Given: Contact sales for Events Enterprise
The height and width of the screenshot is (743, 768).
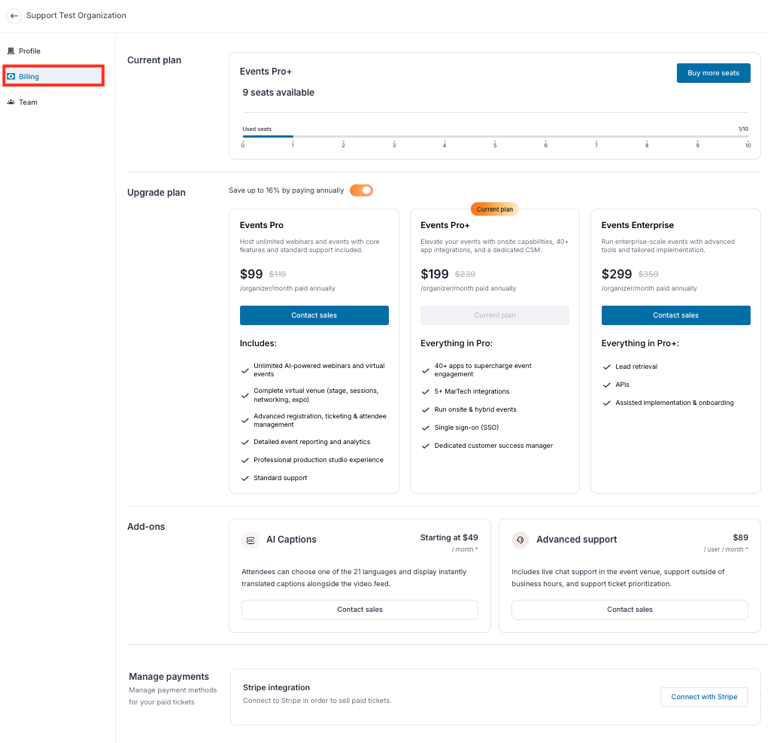Looking at the screenshot, I should pos(675,315).
